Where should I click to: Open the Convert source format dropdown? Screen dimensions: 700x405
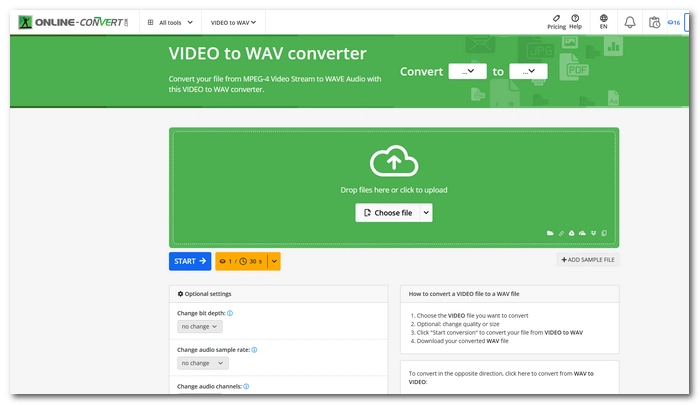point(467,71)
